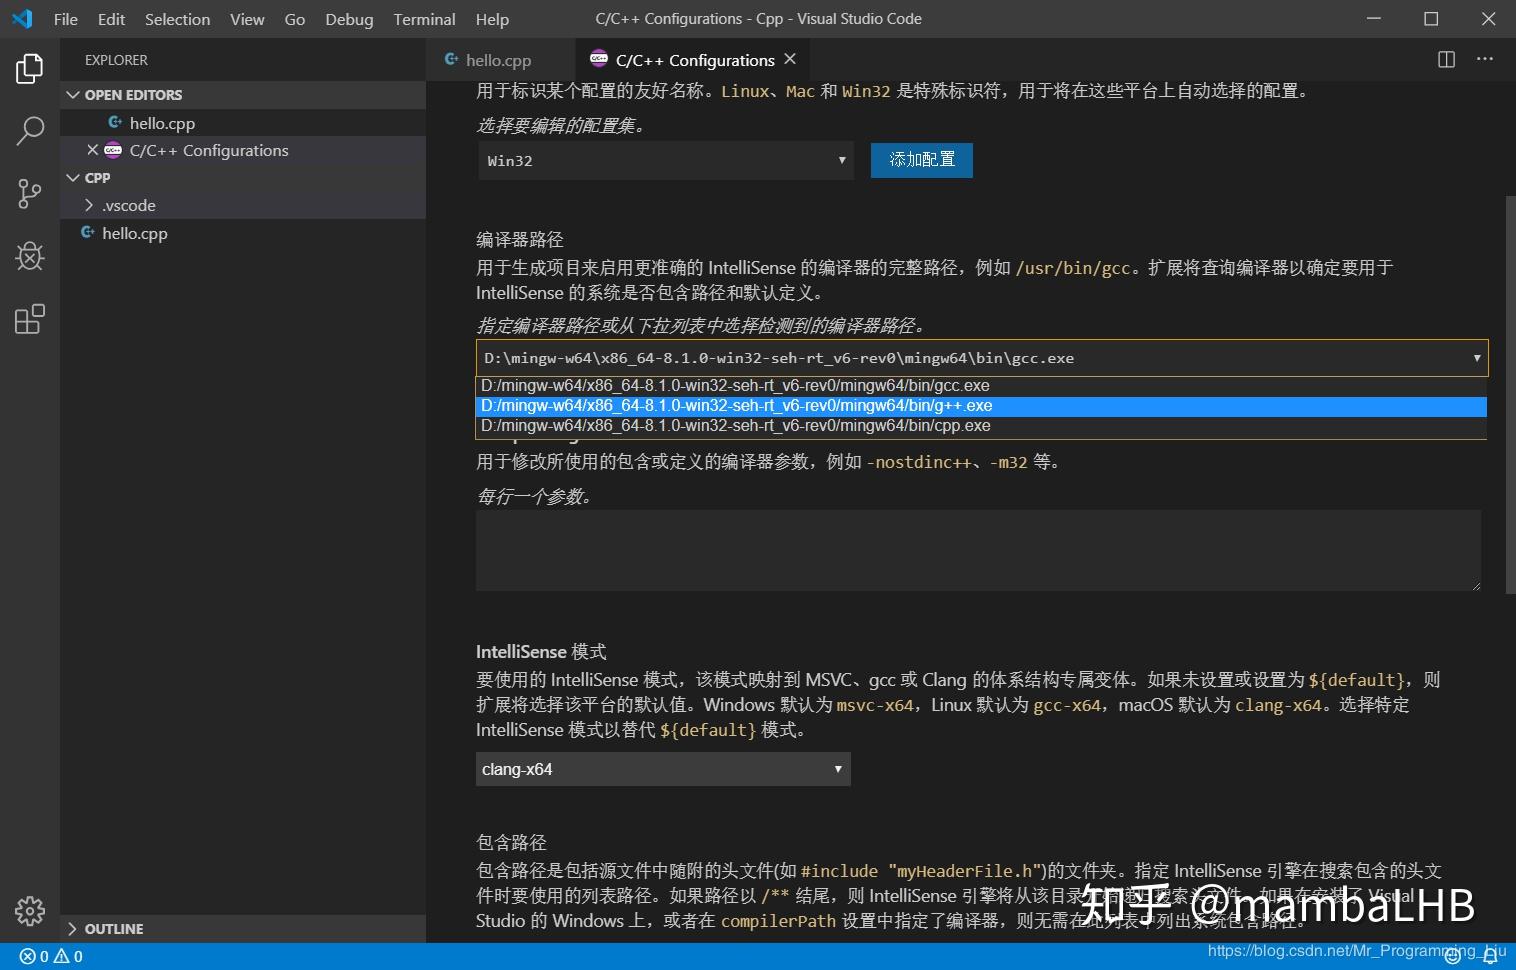Close C/C++ Configurations in Open Editors
Screen dimensions: 1516x970
pos(93,150)
